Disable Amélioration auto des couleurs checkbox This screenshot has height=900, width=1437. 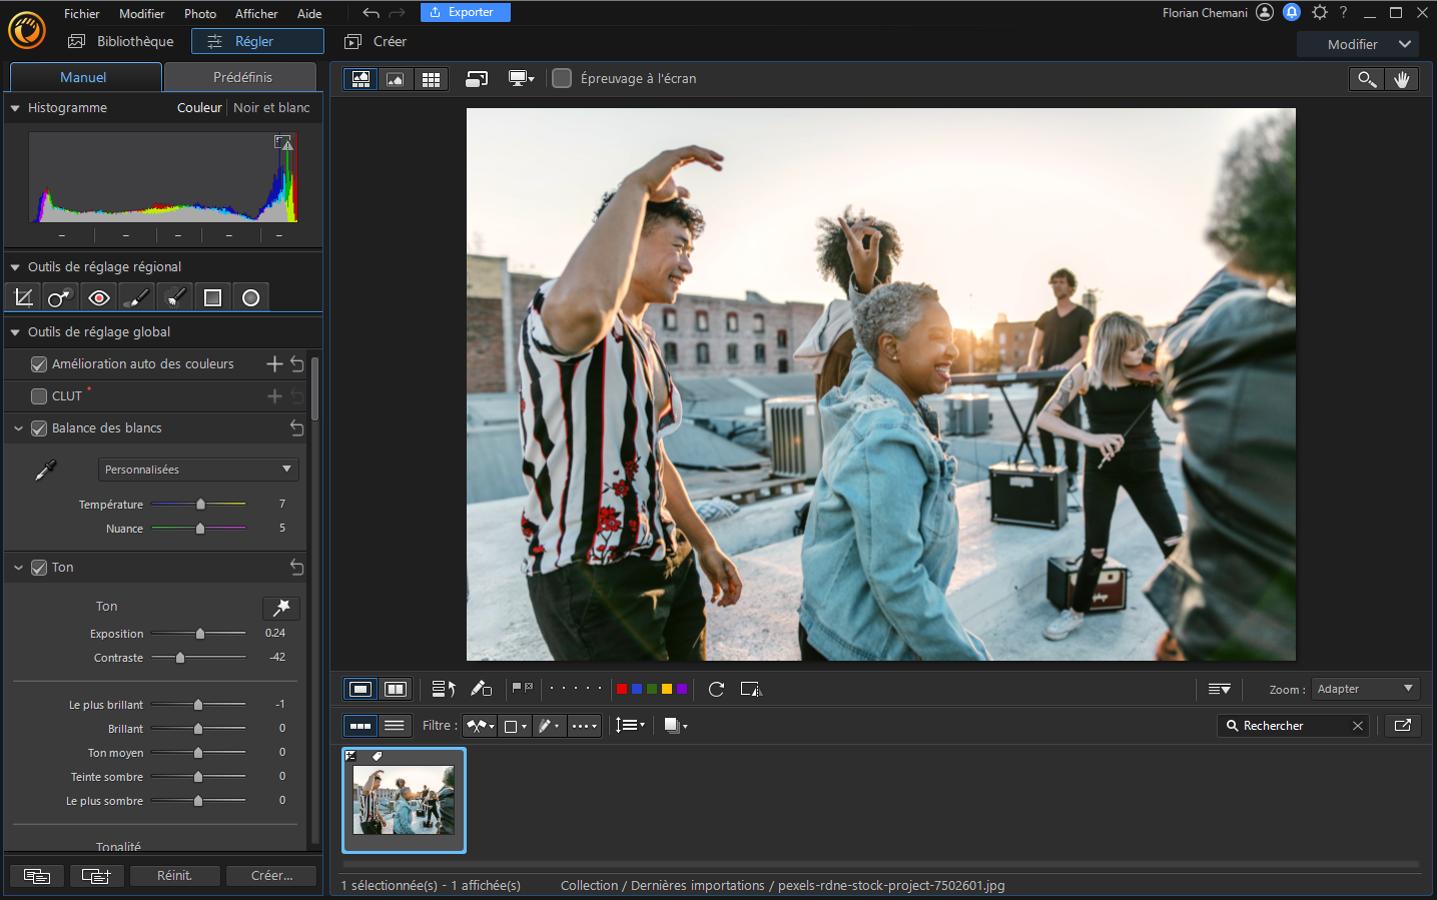39,364
